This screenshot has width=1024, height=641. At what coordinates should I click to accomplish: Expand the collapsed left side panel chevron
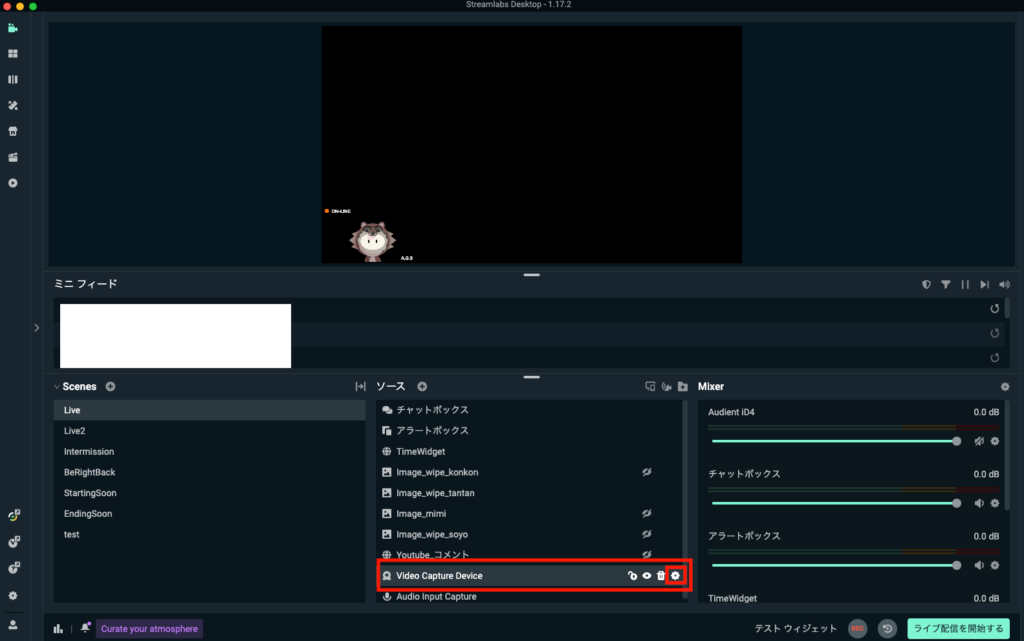click(36, 327)
